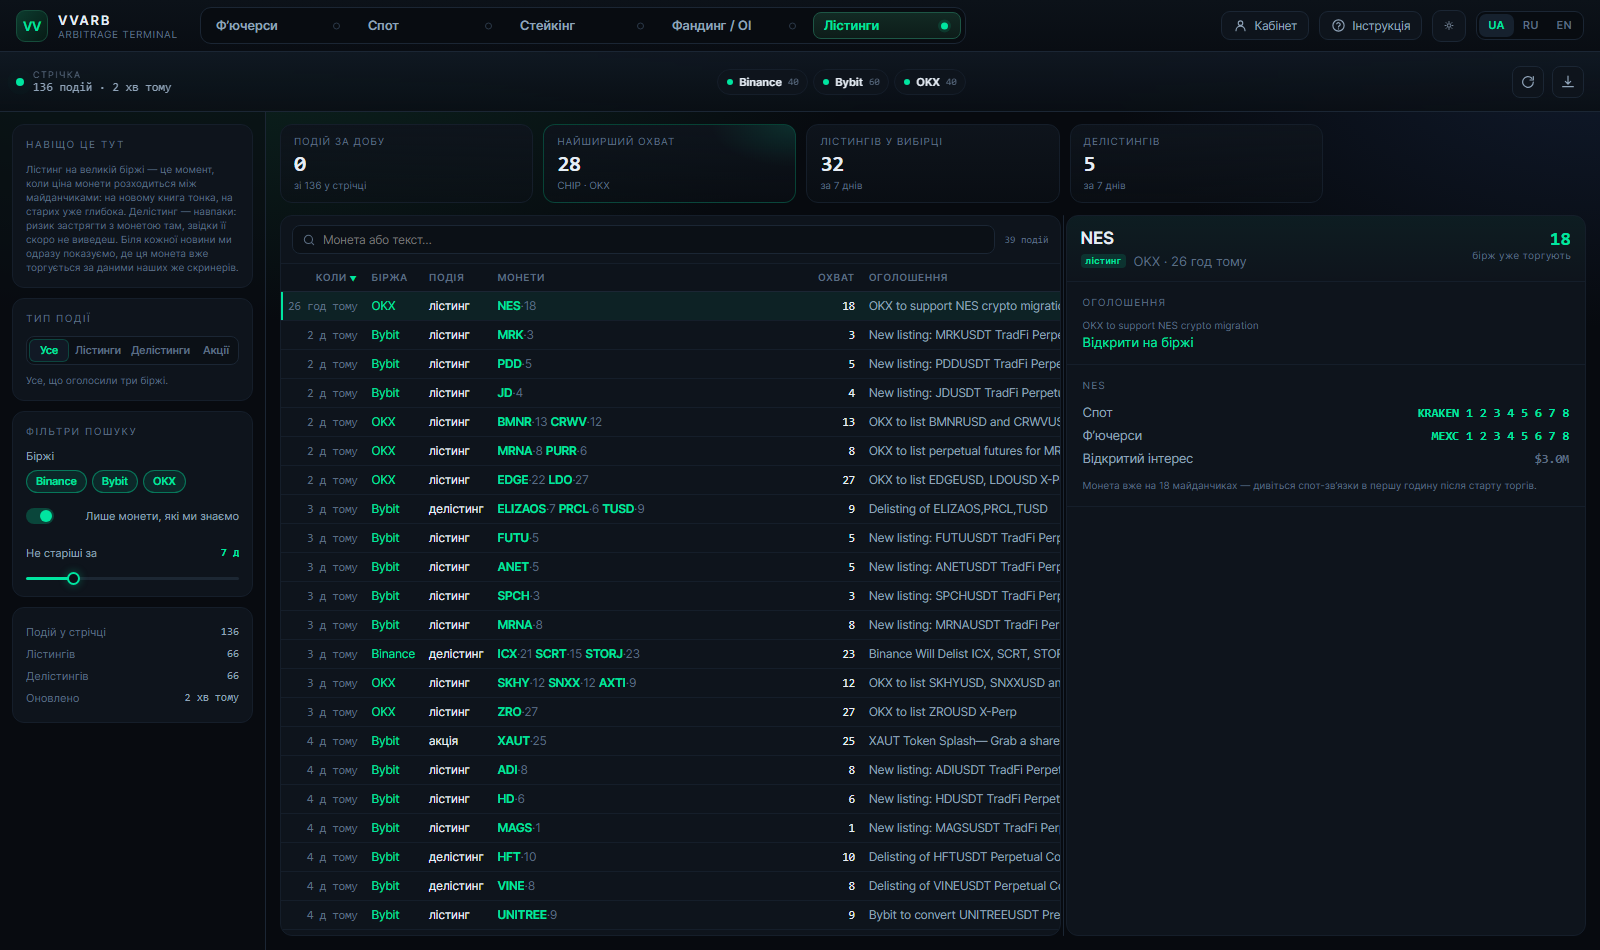This screenshot has width=1600, height=950.
Task: Click the 'Делістингів' 5 stat card
Action: (x=1196, y=163)
